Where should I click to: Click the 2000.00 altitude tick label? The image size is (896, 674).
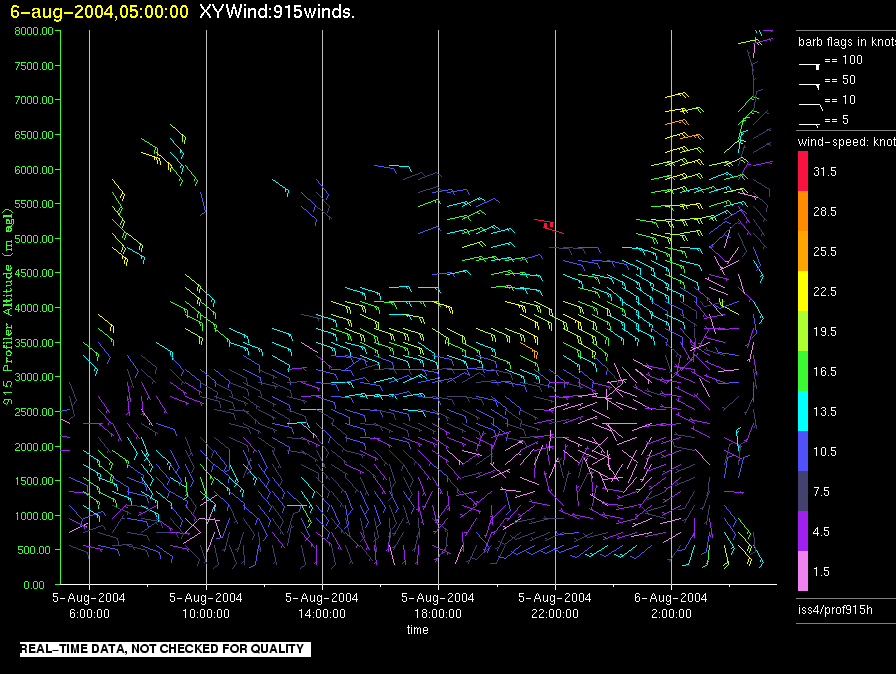34,447
